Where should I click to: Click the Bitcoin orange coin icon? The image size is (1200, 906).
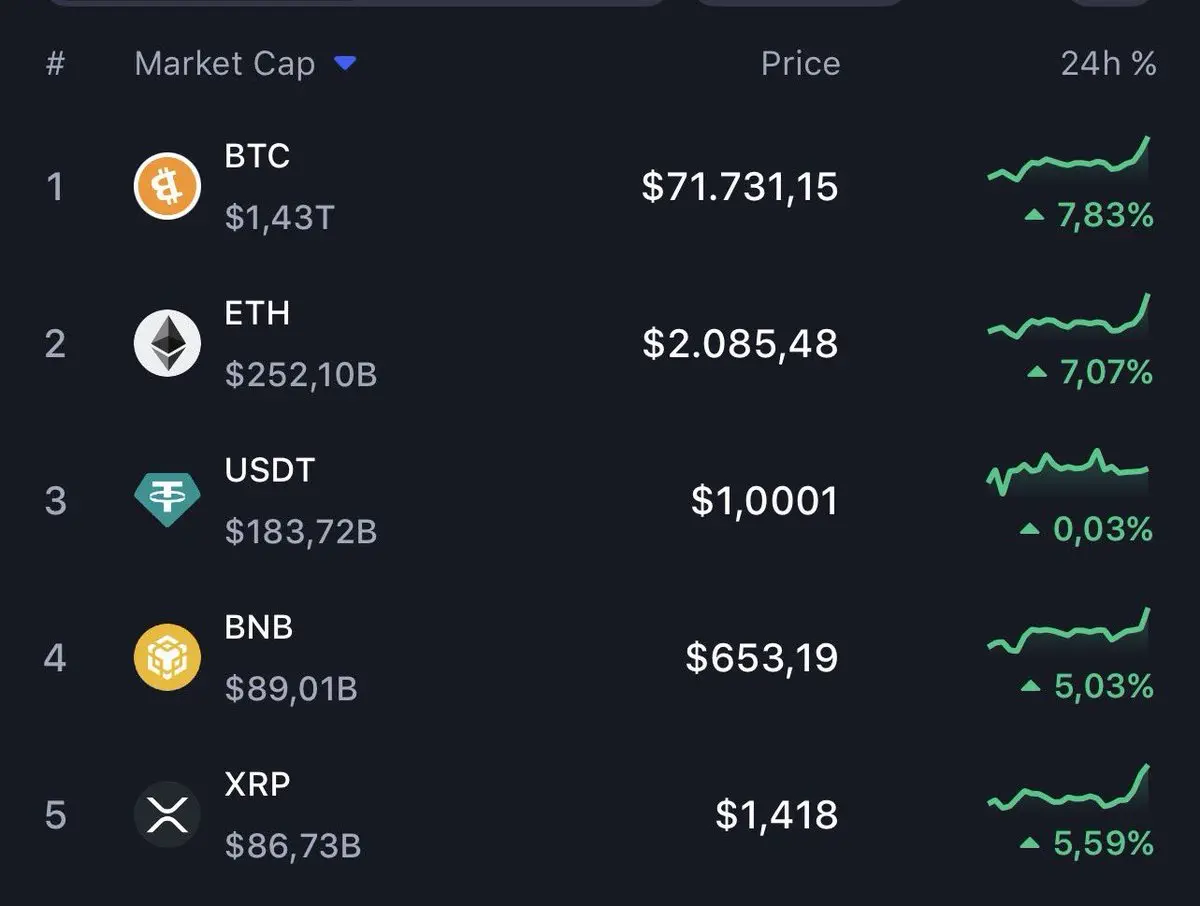tap(167, 186)
